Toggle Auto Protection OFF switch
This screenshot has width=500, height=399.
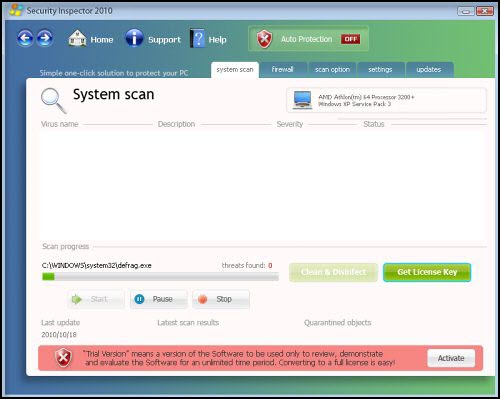[x=350, y=39]
